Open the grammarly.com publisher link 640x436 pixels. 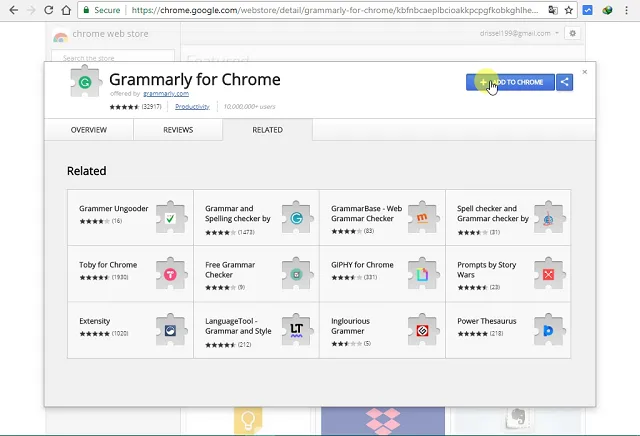166,94
